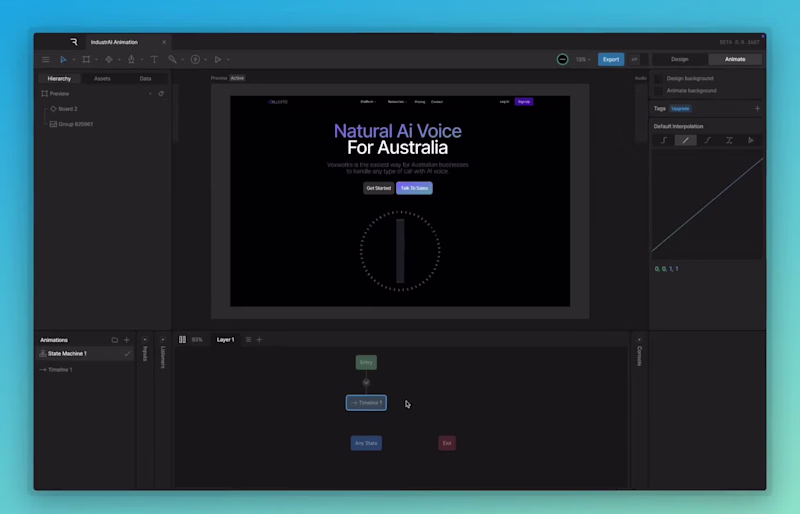Close the IndustrAI Animation tab
This screenshot has width=800, height=514.
pos(164,42)
